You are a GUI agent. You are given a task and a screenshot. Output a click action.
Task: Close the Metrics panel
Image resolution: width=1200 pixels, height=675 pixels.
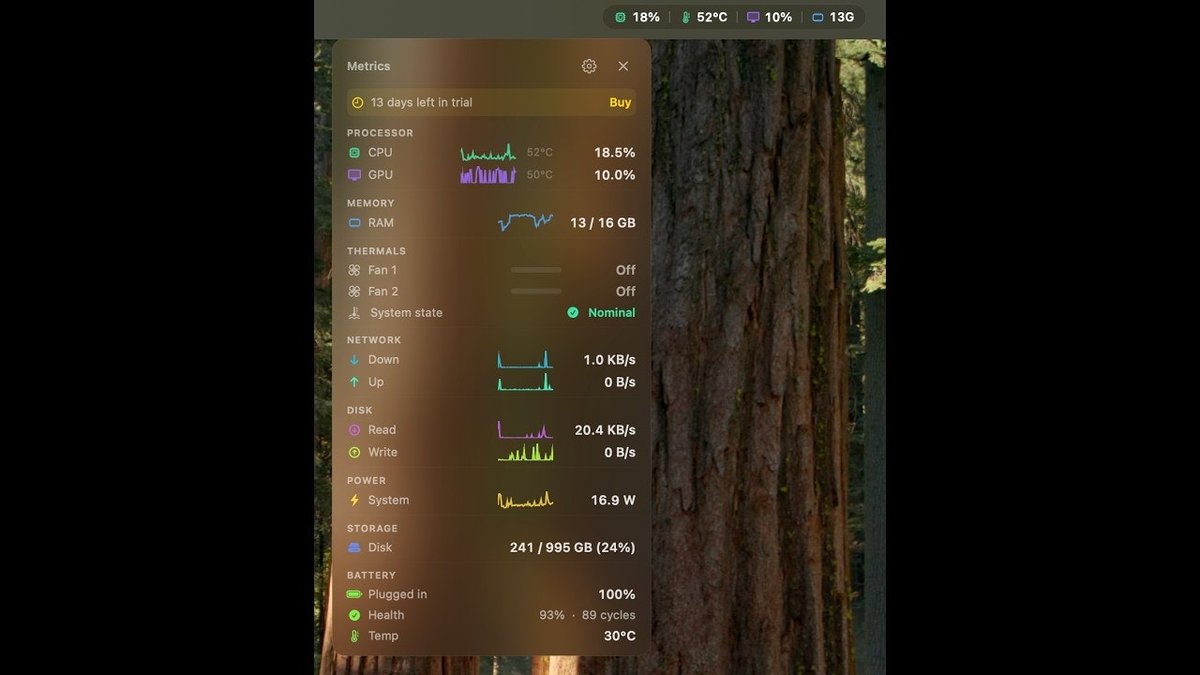tap(623, 66)
